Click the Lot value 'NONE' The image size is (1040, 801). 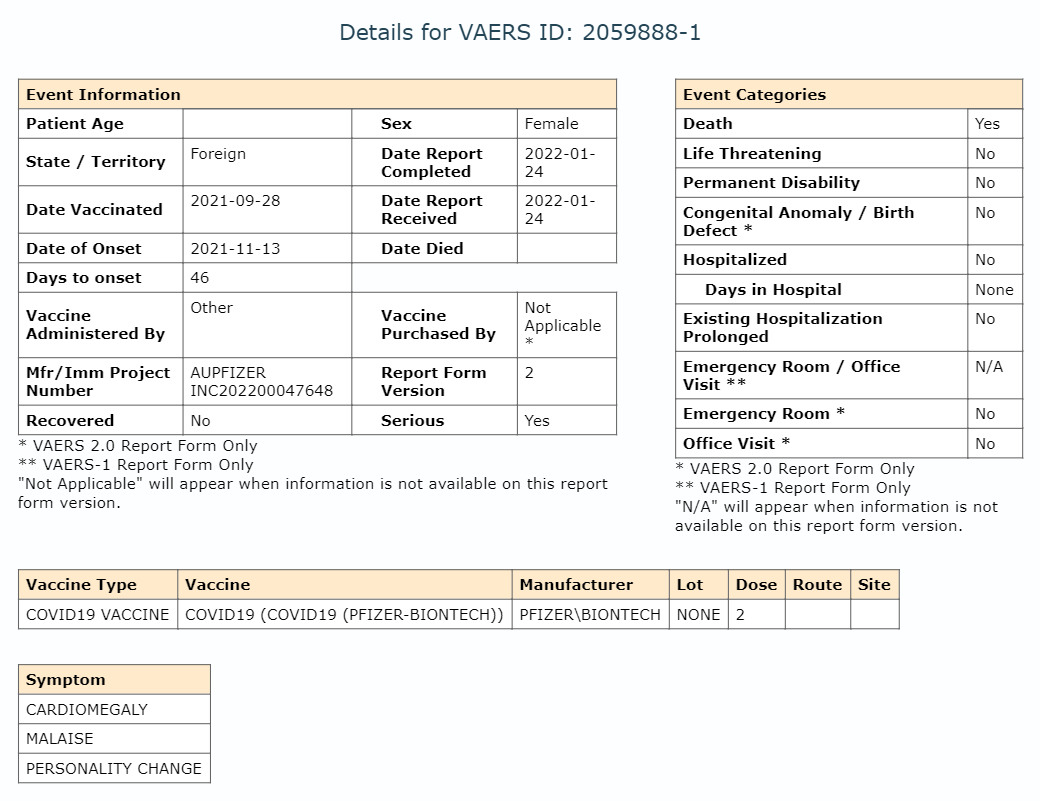click(x=698, y=615)
